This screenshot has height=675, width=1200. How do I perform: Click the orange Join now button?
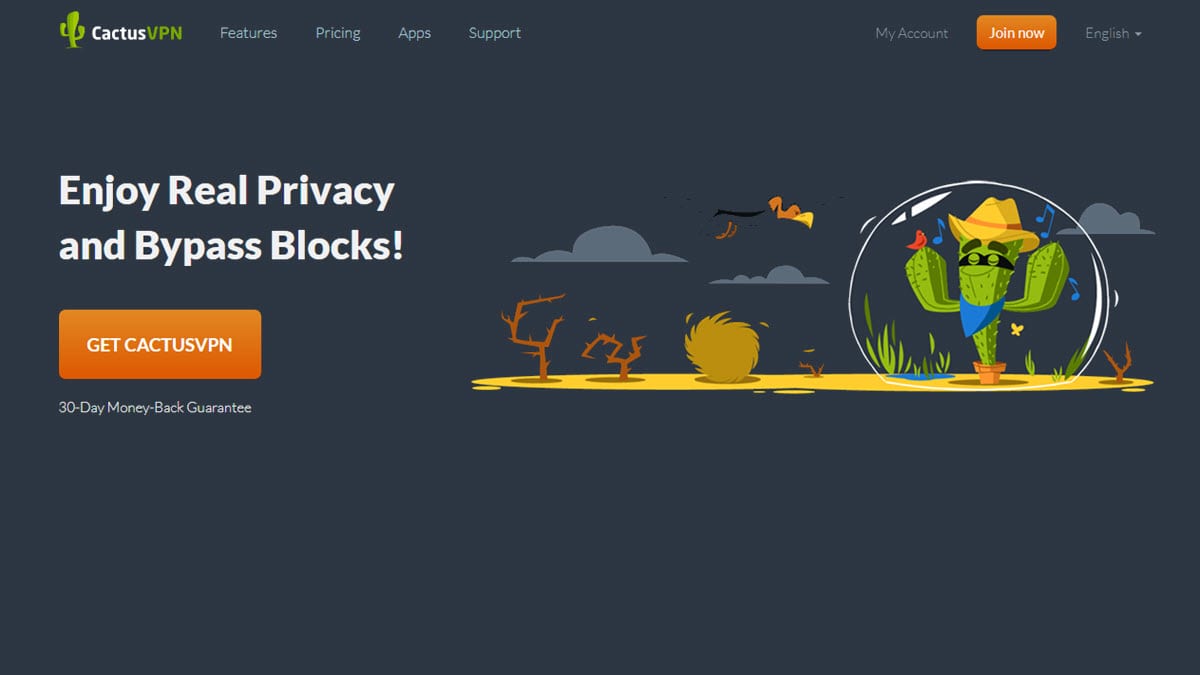pyautogui.click(x=1016, y=32)
